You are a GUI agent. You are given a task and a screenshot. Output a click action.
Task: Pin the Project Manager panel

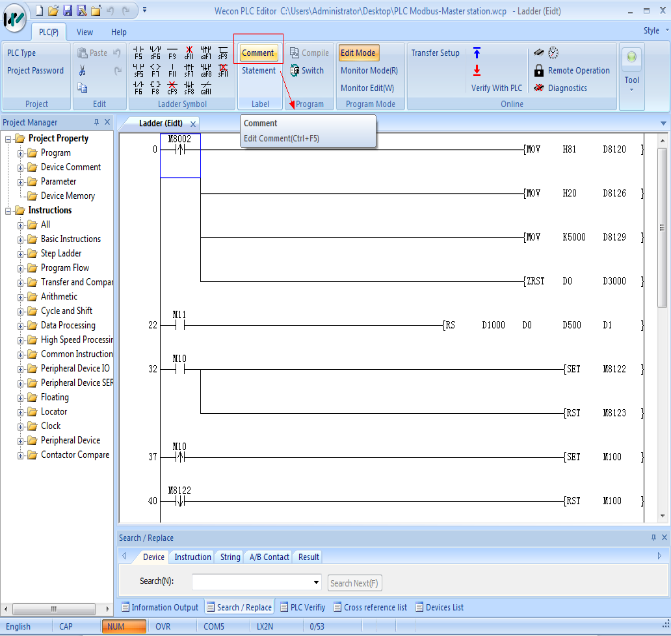coord(96,122)
